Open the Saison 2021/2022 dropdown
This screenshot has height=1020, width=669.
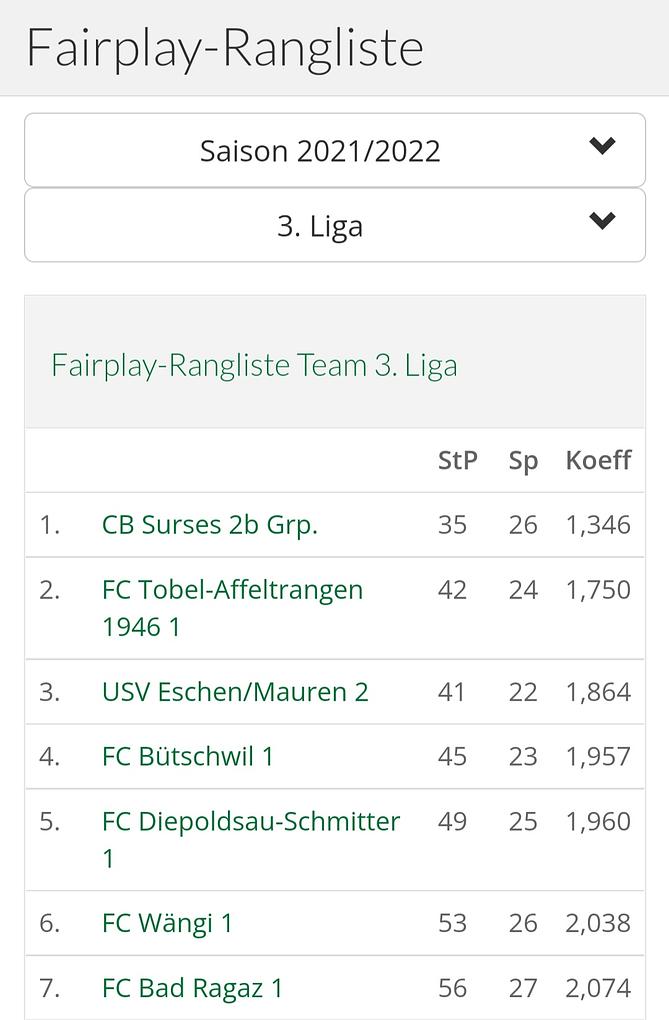click(320, 151)
